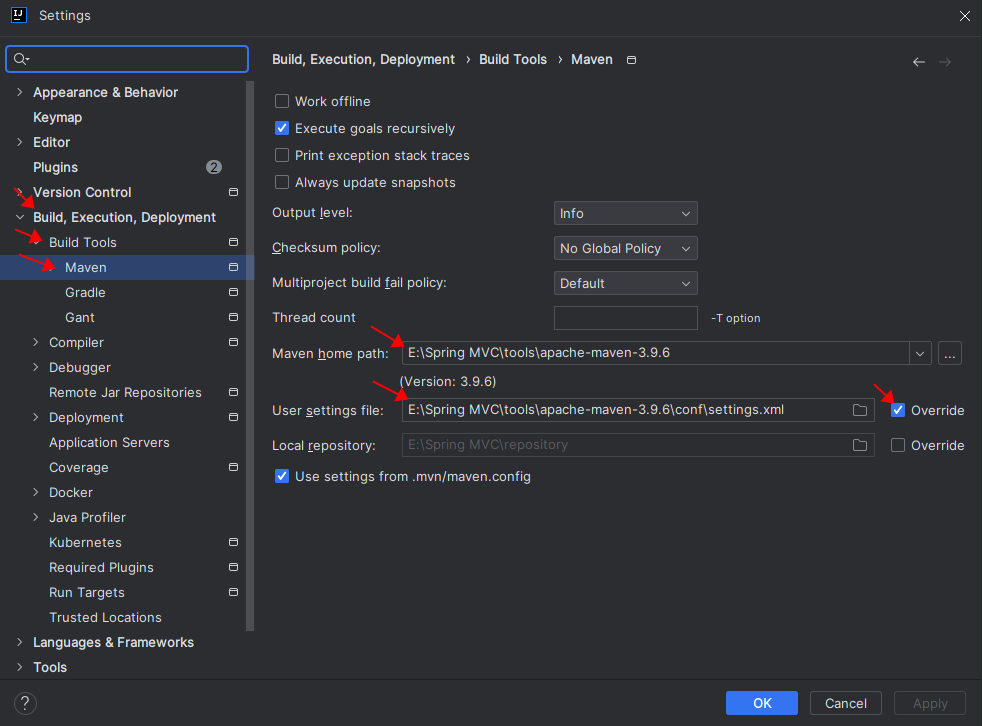Click the OK button

[762, 703]
